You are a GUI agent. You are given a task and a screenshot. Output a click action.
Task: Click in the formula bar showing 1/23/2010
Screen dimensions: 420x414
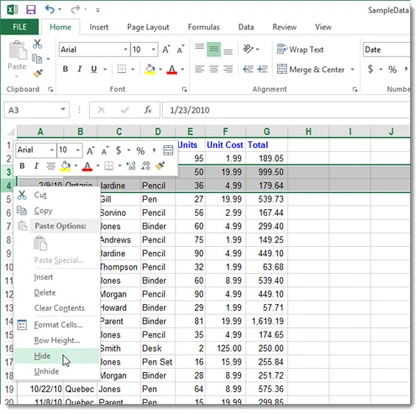(x=286, y=110)
